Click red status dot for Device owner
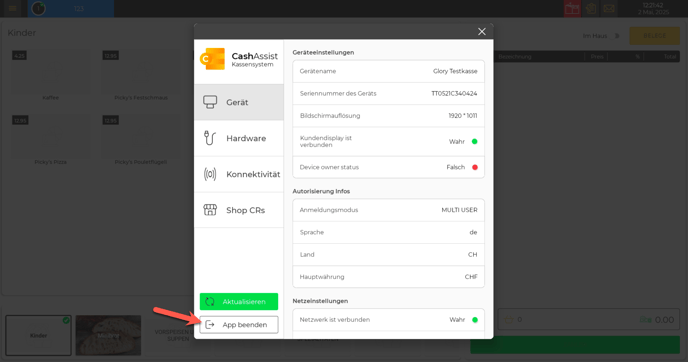Screen dimensions: 688x362 tap(474, 167)
